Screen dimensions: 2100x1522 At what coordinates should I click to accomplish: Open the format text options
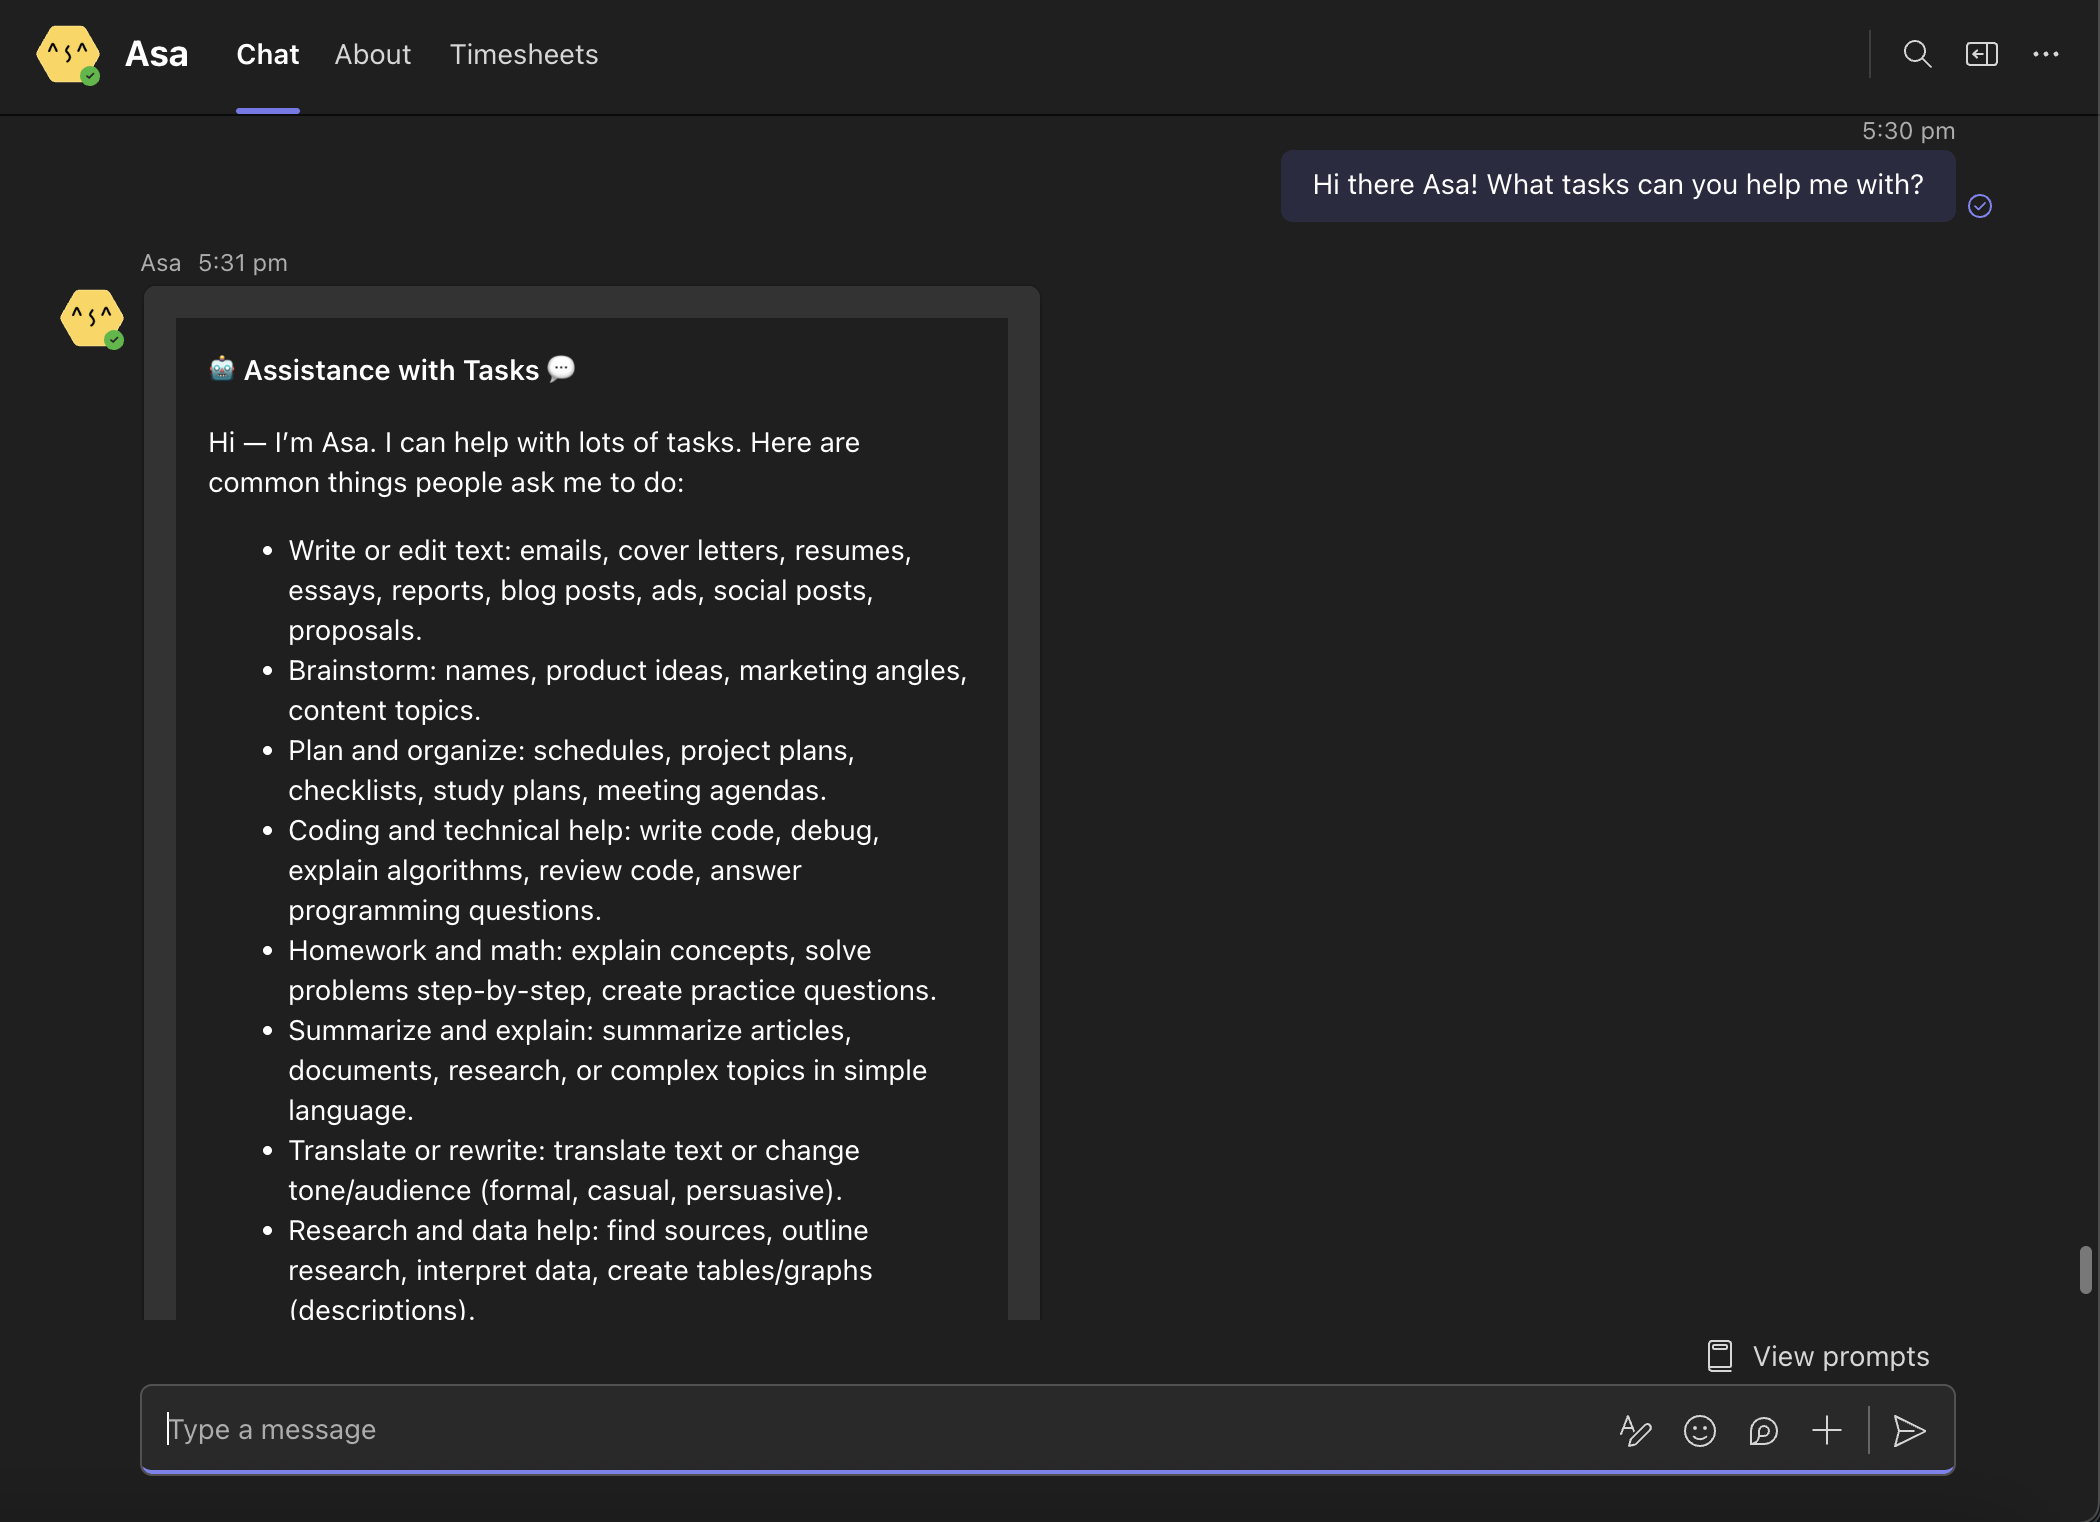pyautogui.click(x=1635, y=1430)
